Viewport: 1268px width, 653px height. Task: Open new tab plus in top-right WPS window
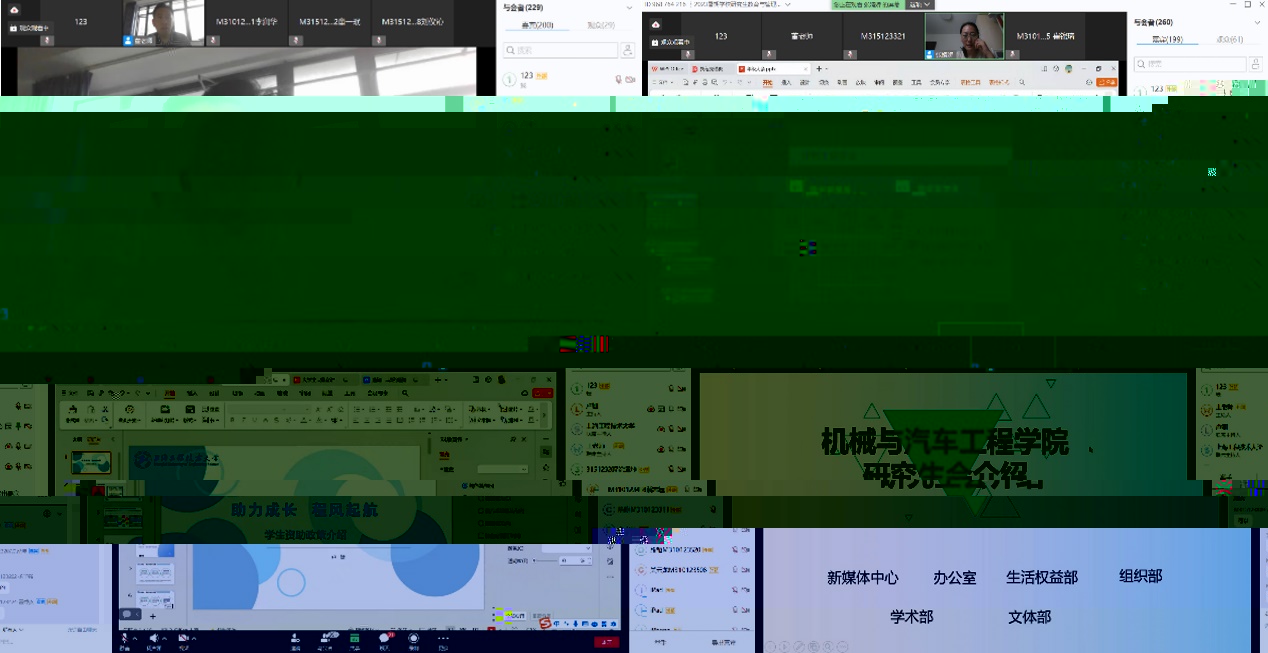tap(819, 68)
